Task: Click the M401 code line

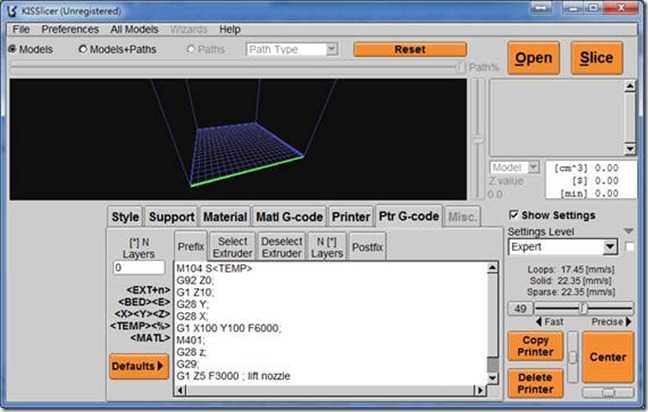Action: [191, 340]
